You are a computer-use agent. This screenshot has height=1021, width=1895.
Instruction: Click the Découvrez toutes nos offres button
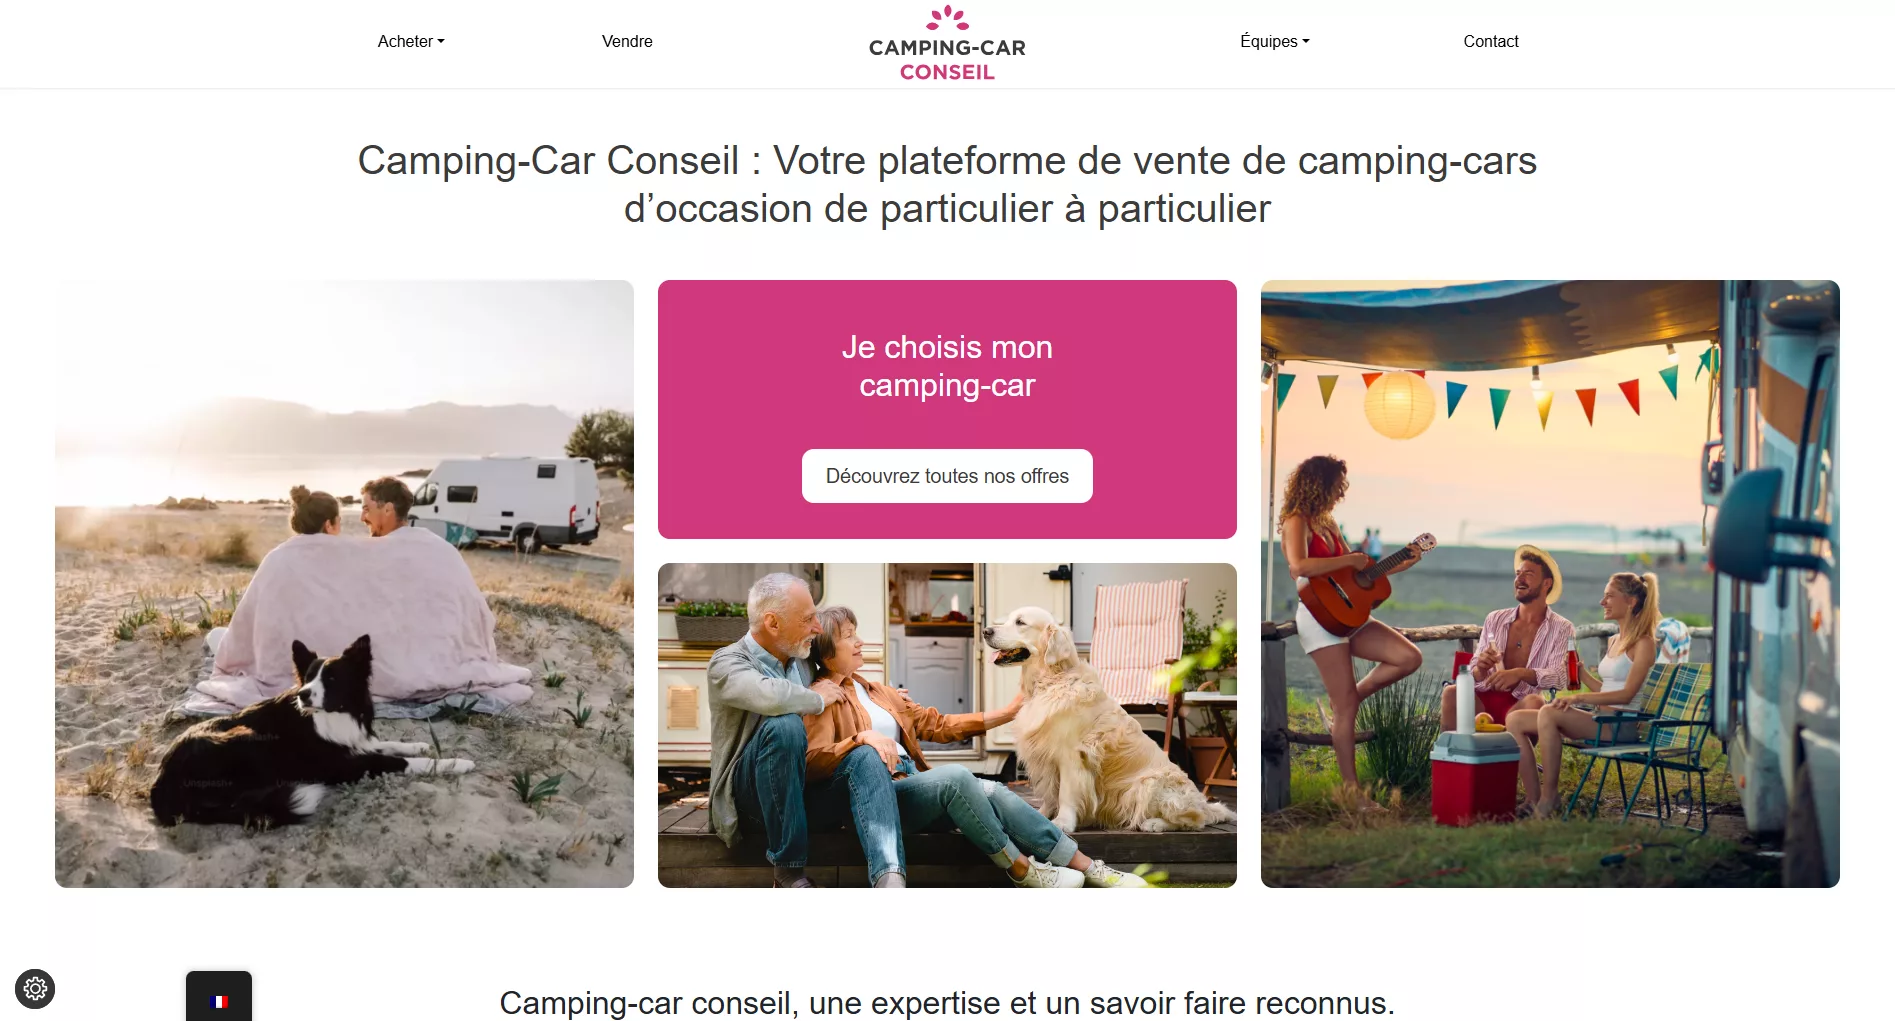click(947, 476)
